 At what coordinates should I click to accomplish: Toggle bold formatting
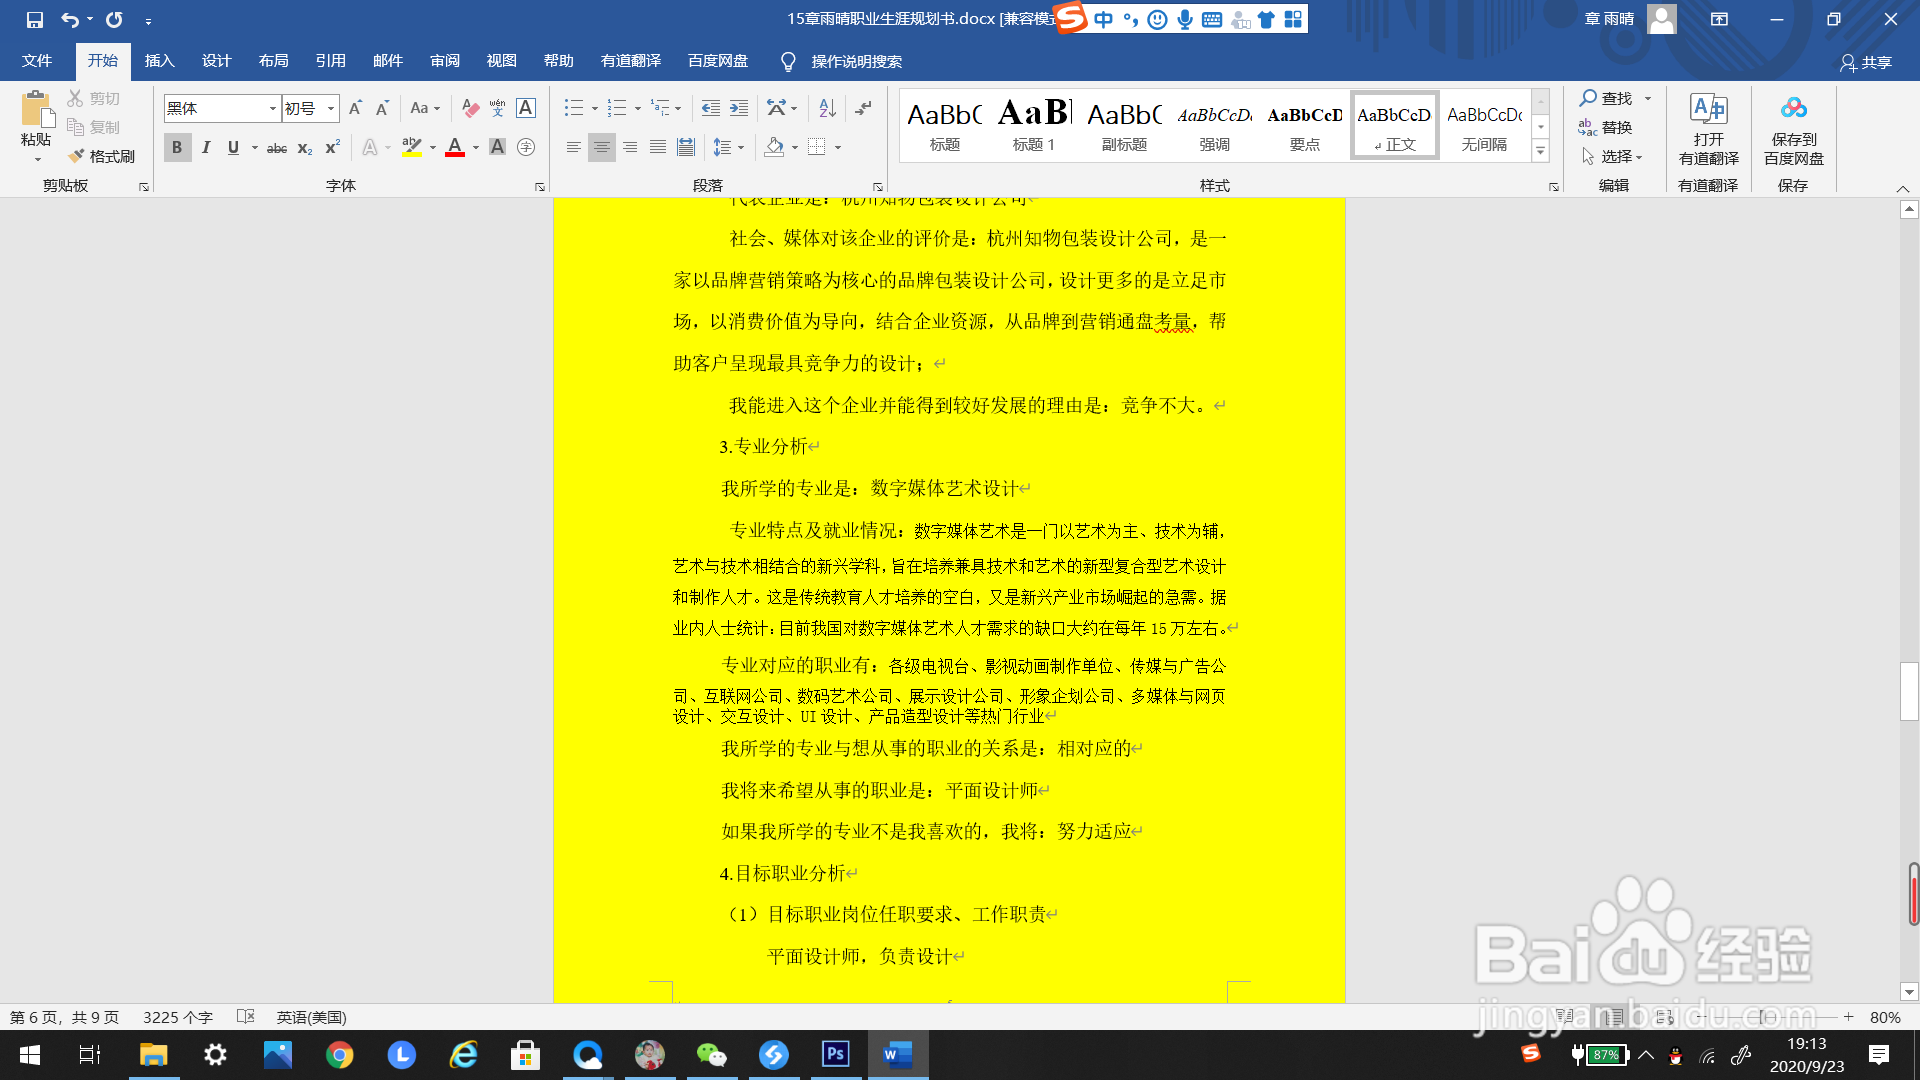177,147
